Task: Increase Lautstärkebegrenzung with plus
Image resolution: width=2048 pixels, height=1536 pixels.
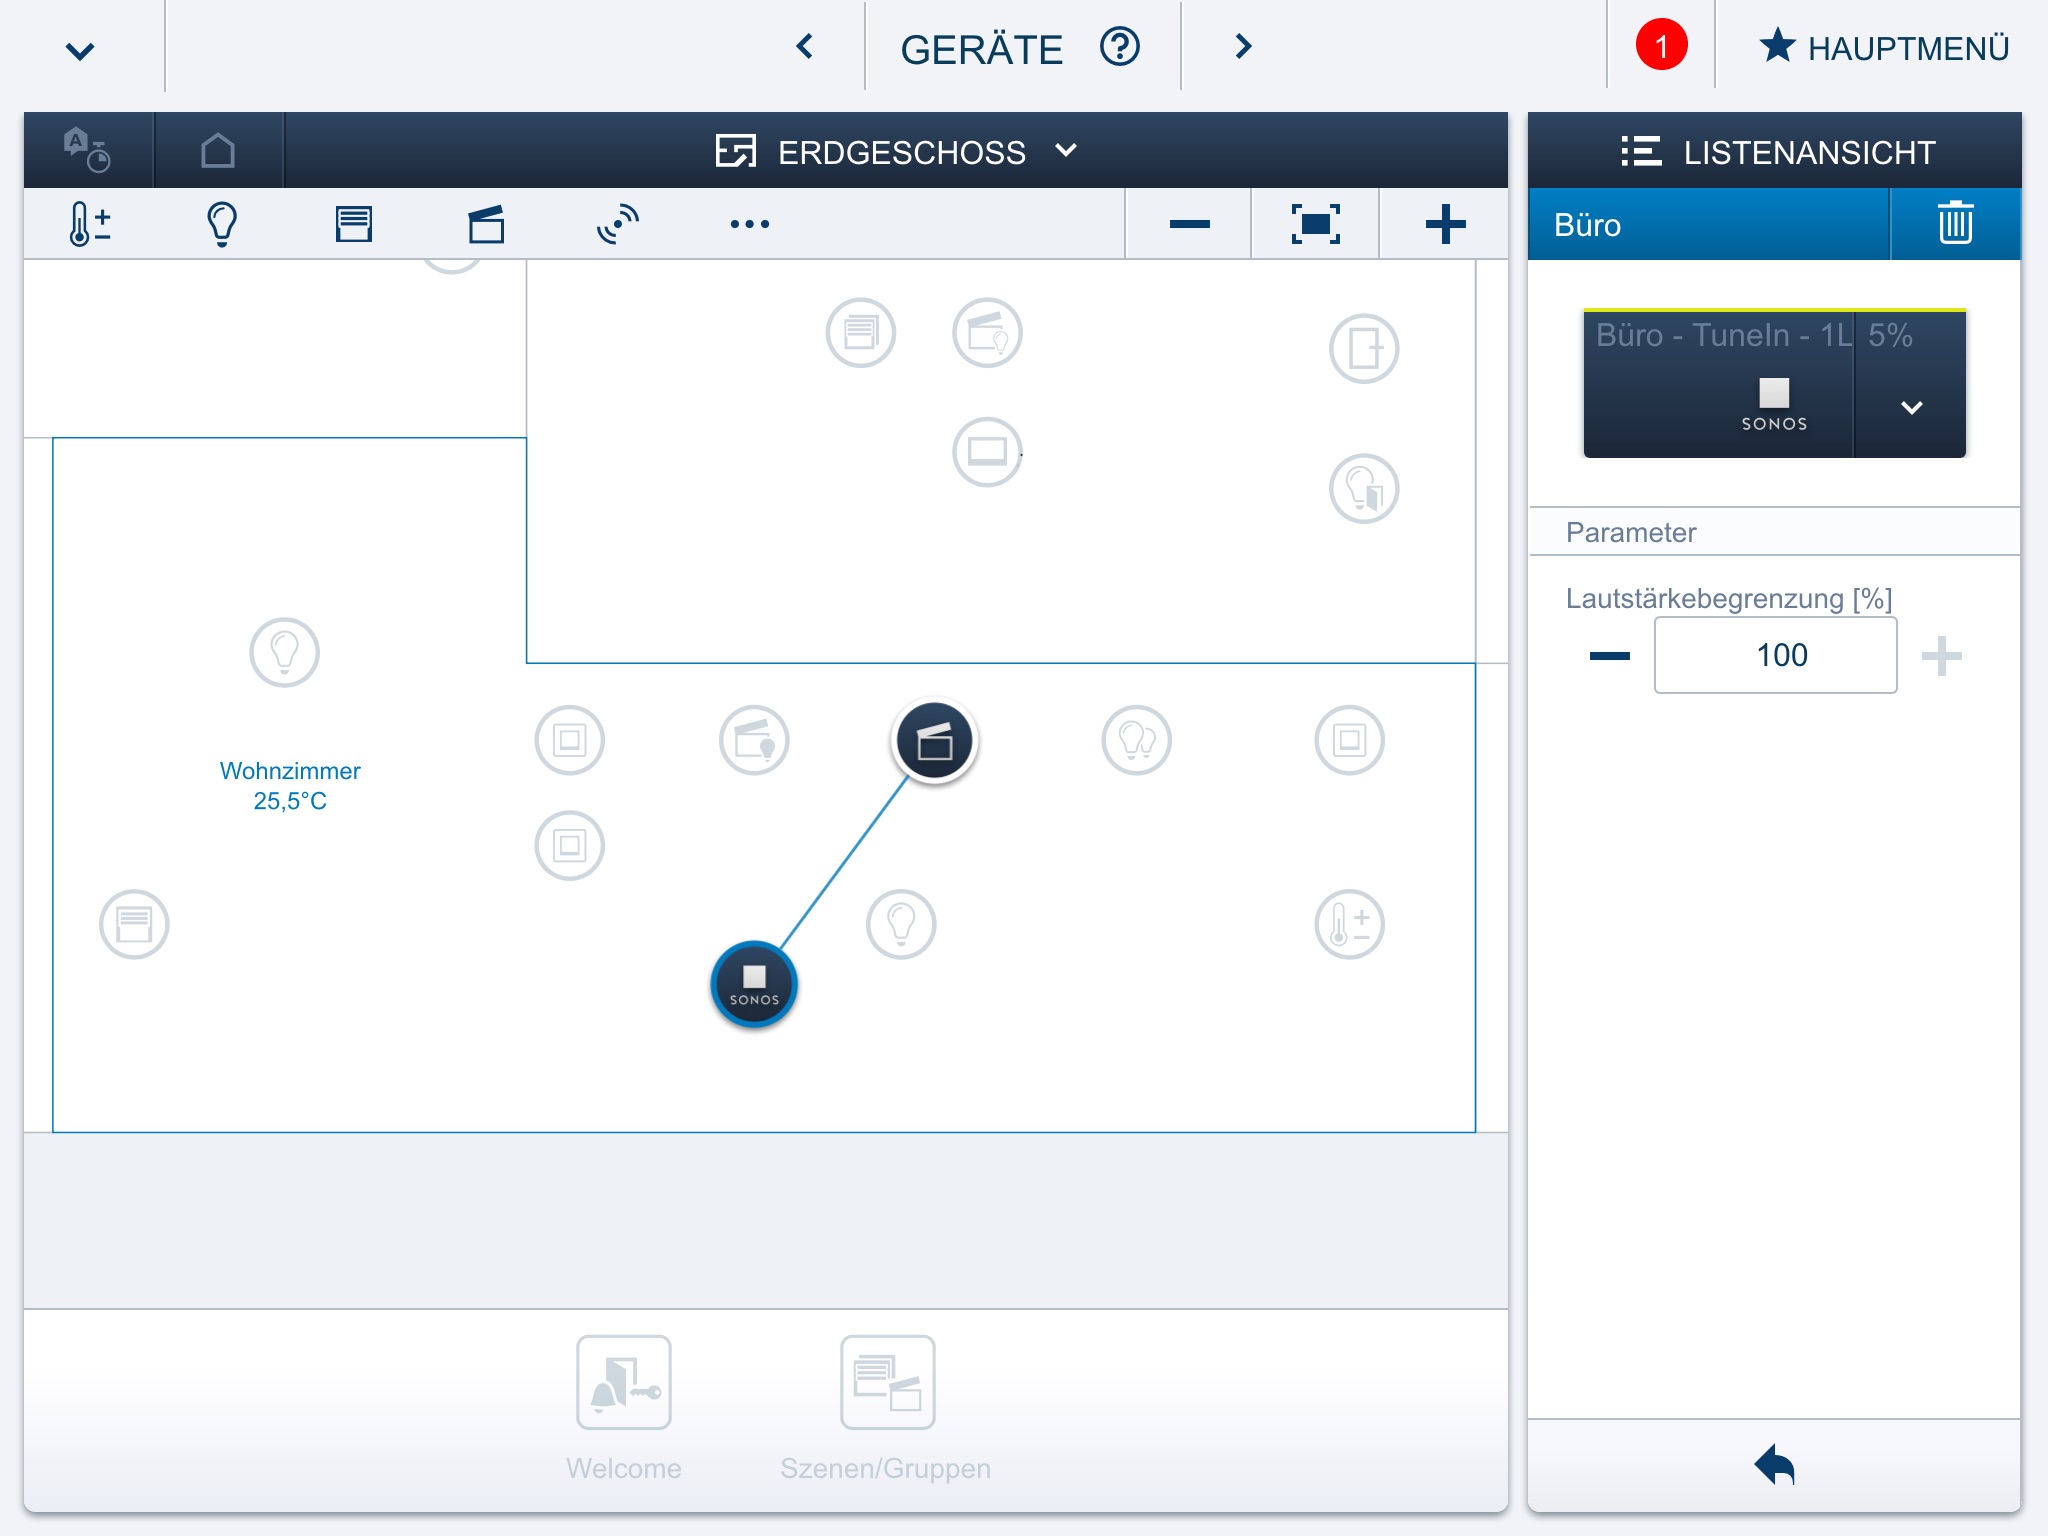Action: (x=1942, y=656)
